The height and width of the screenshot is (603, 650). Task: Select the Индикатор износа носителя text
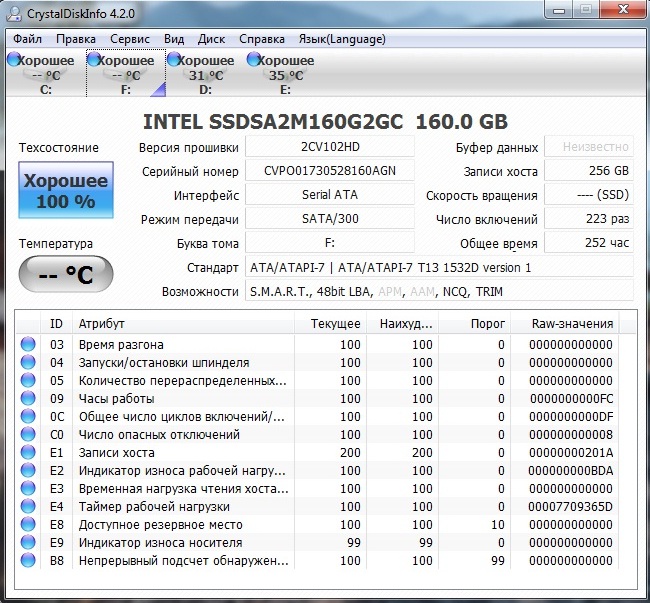click(x=160, y=543)
